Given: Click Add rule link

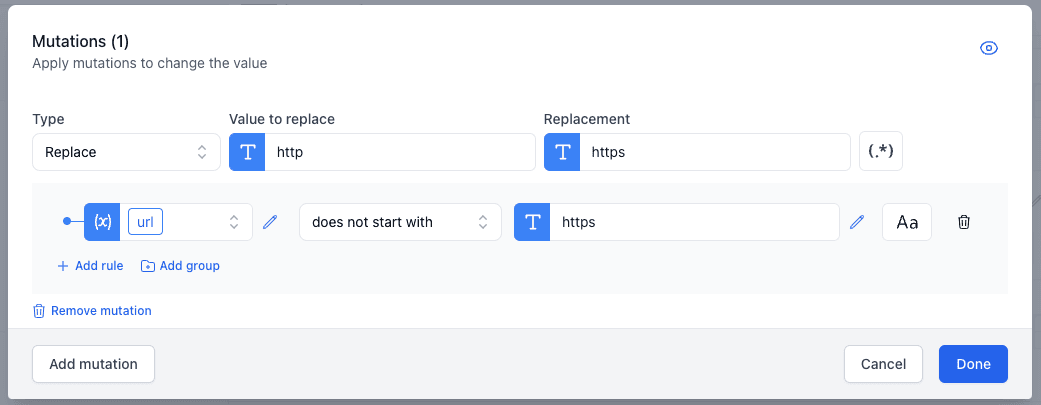Looking at the screenshot, I should tap(90, 266).
